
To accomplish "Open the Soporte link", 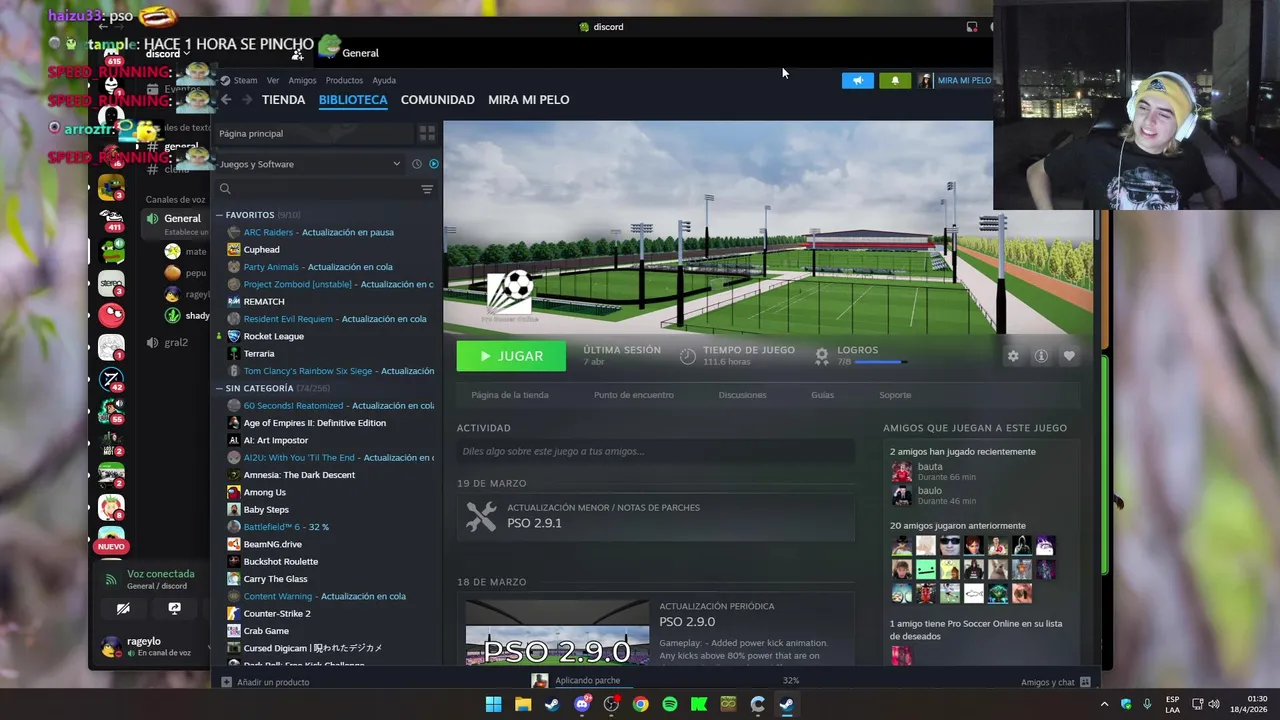I will 895,395.
